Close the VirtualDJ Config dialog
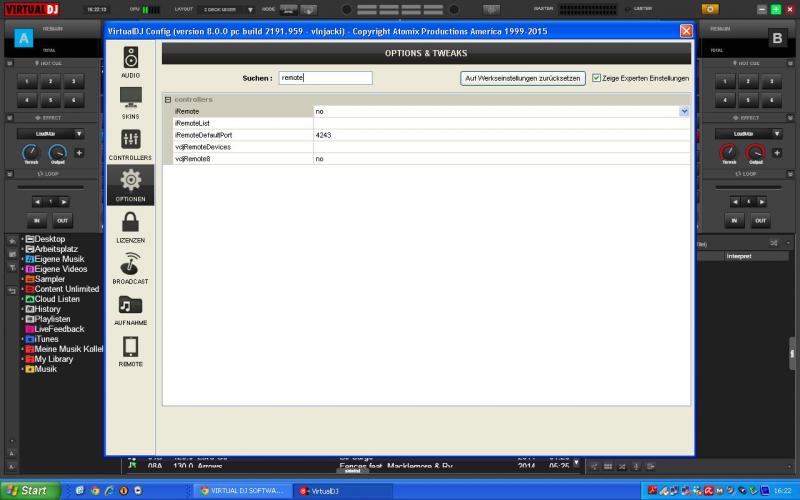This screenshot has height=500, width=800. 686,31
